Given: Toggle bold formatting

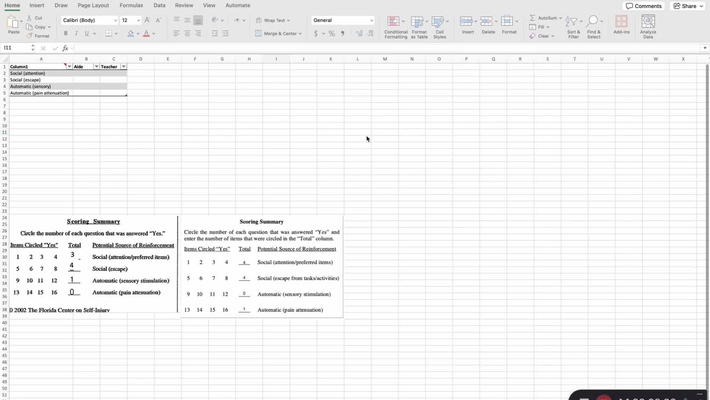Looking at the screenshot, I should [66, 34].
